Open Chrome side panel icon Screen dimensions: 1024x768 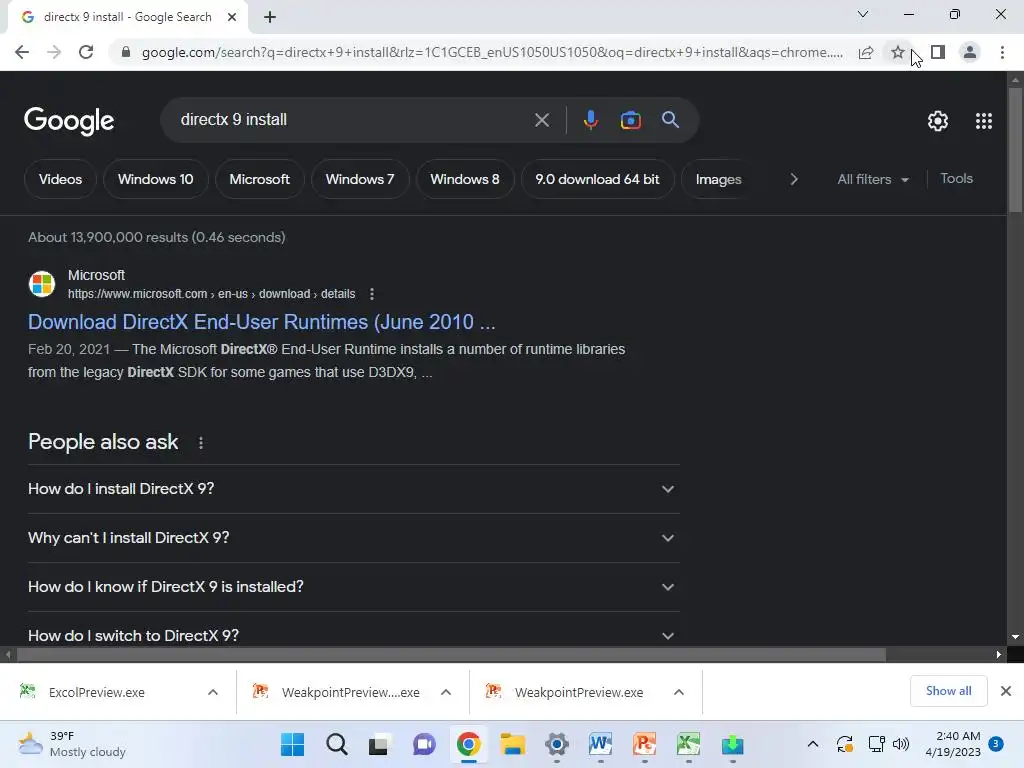[x=938, y=52]
